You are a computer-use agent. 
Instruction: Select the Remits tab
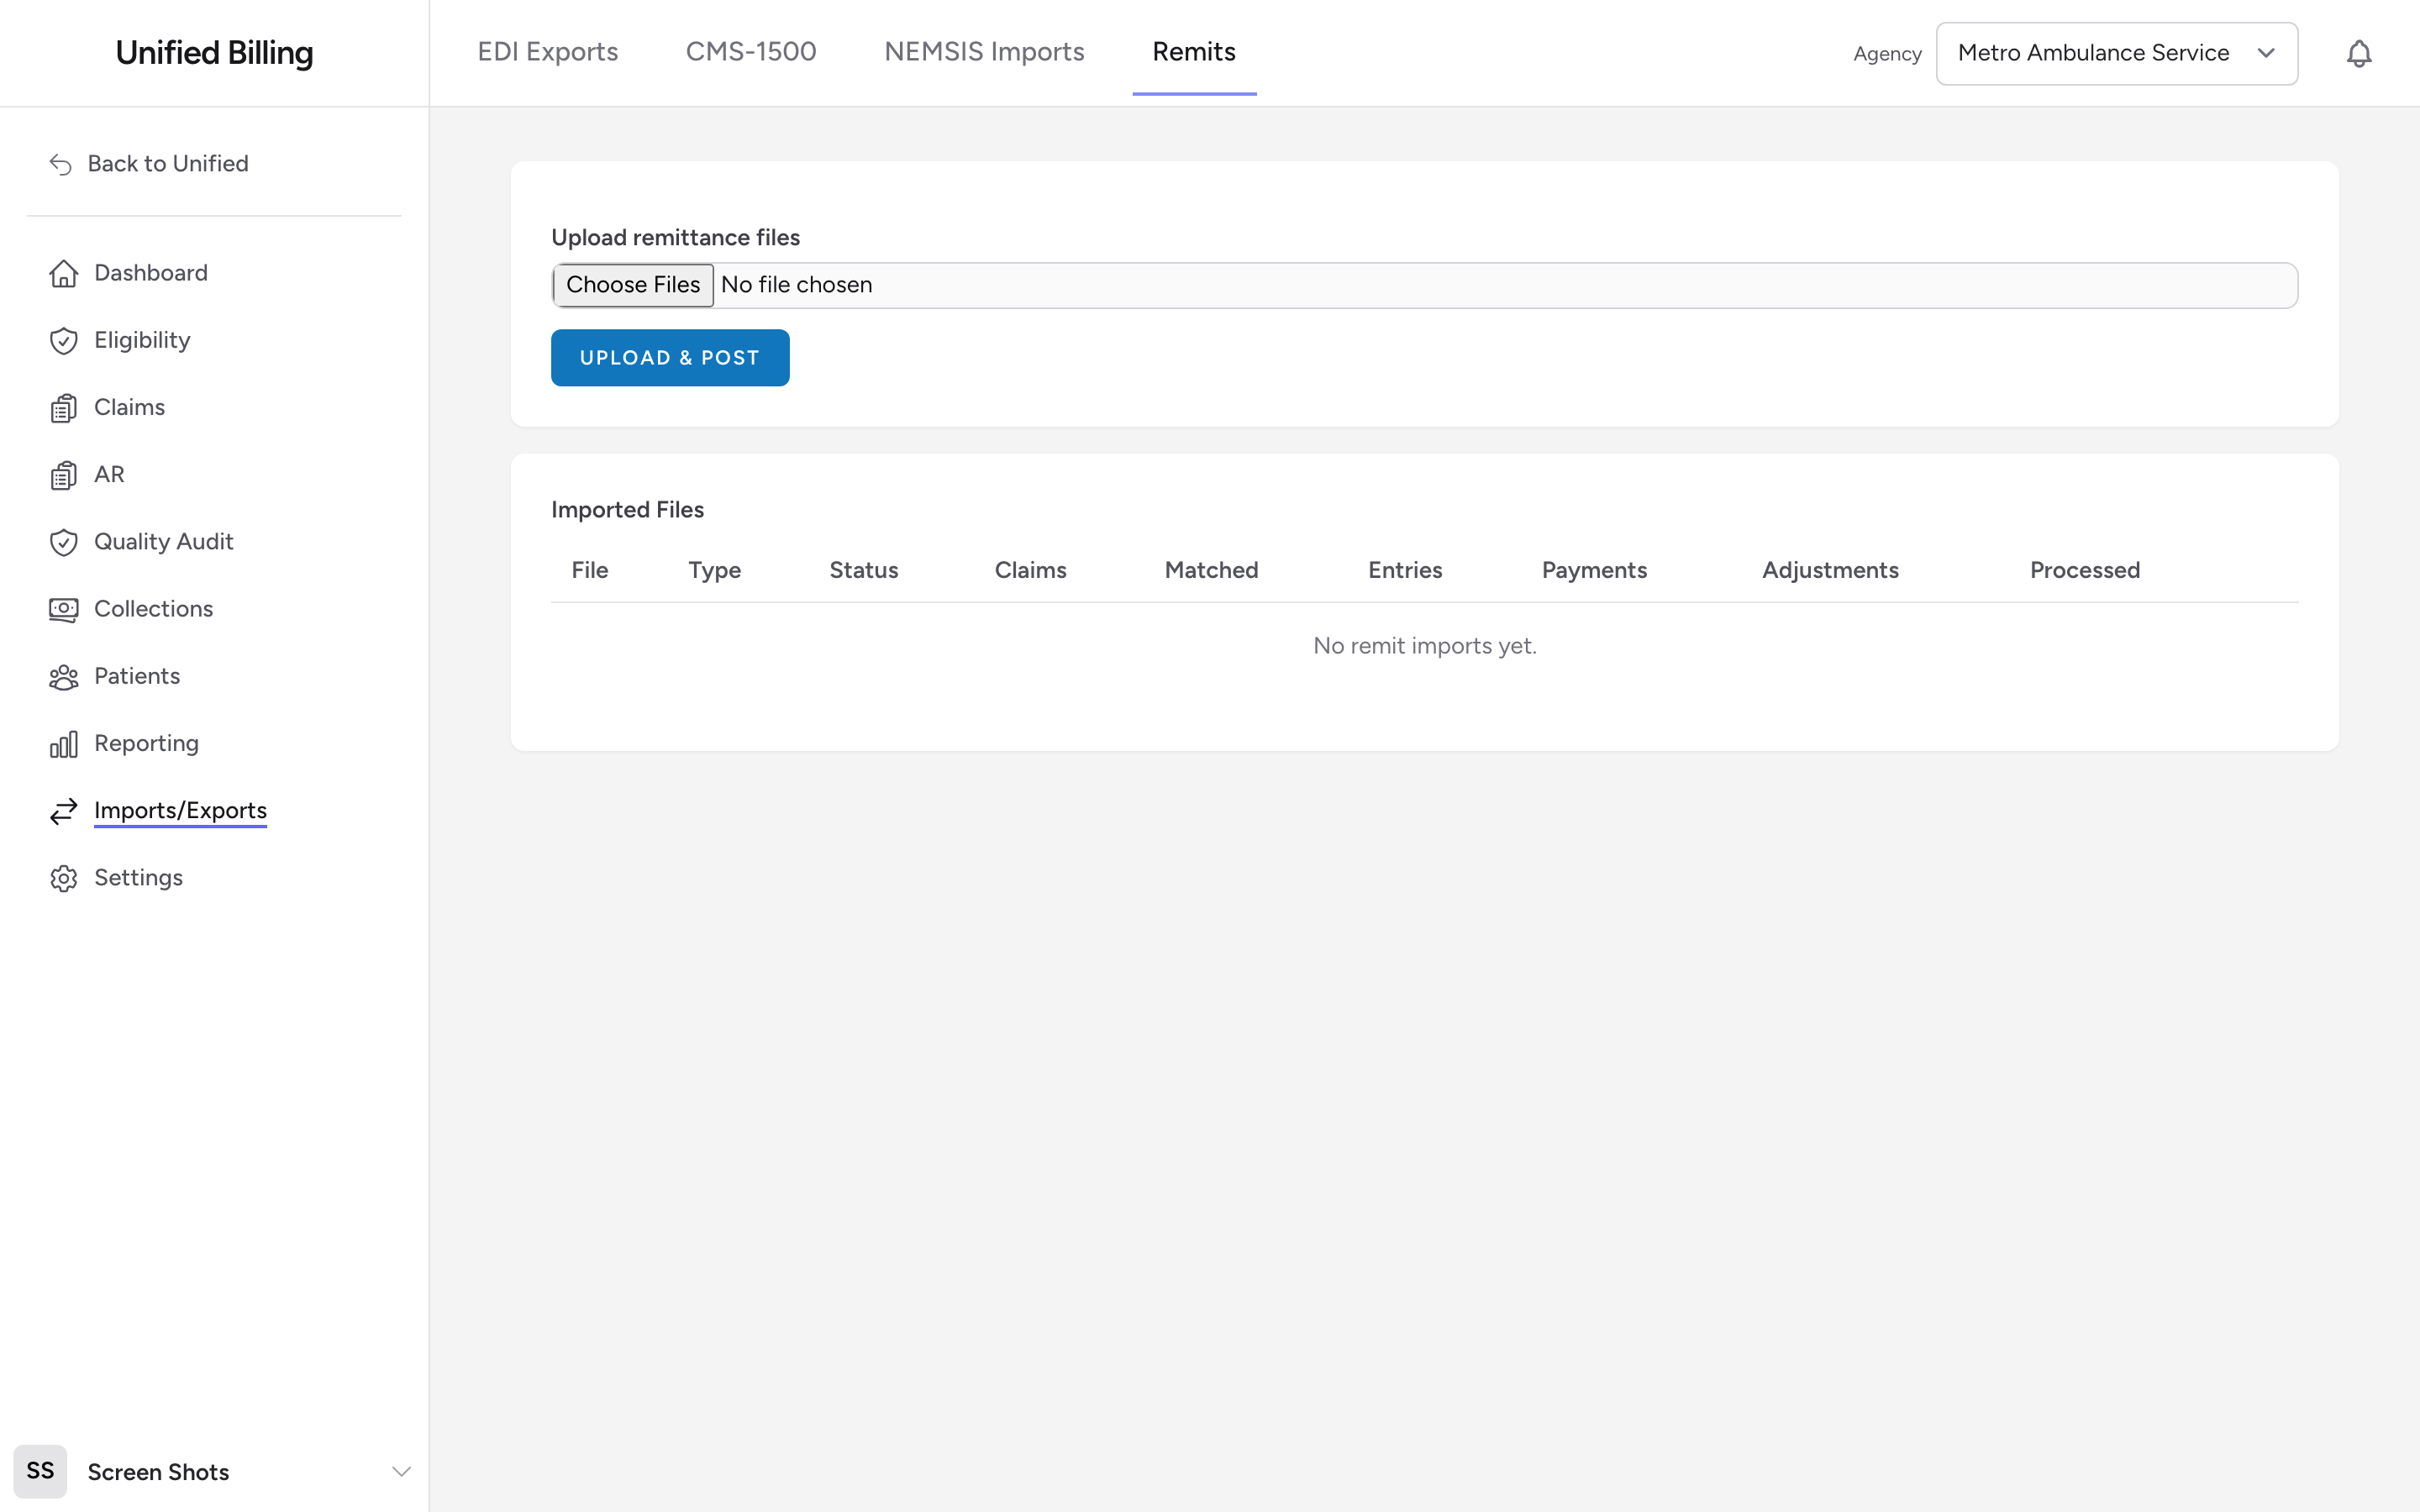(x=1194, y=52)
